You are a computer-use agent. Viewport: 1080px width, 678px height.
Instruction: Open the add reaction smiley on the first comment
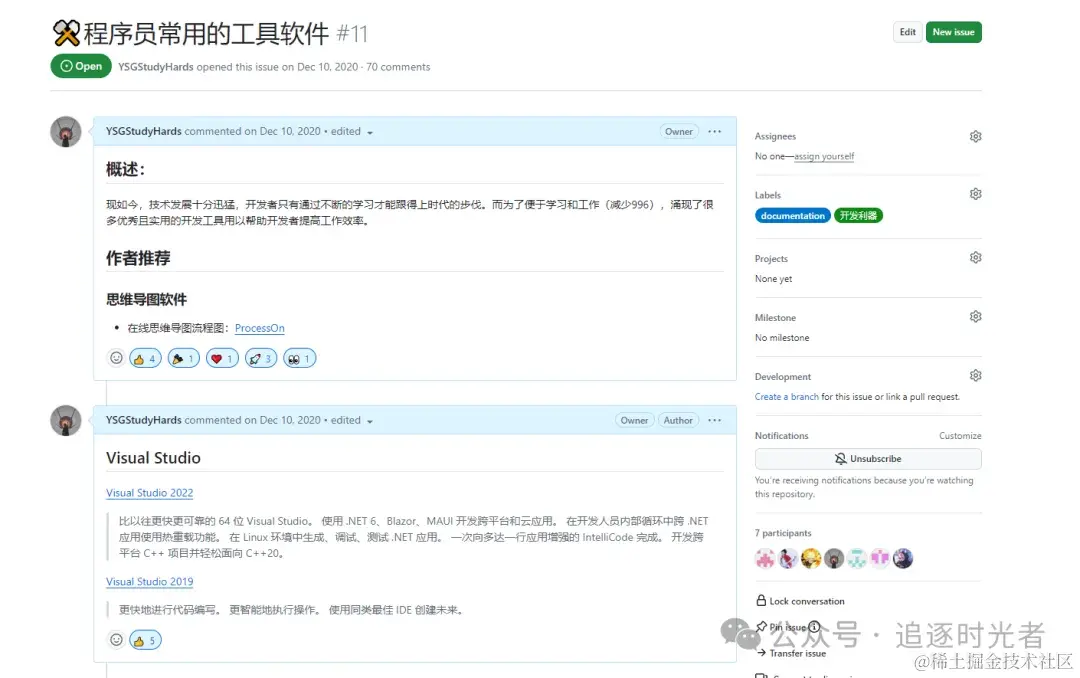[x=116, y=357]
